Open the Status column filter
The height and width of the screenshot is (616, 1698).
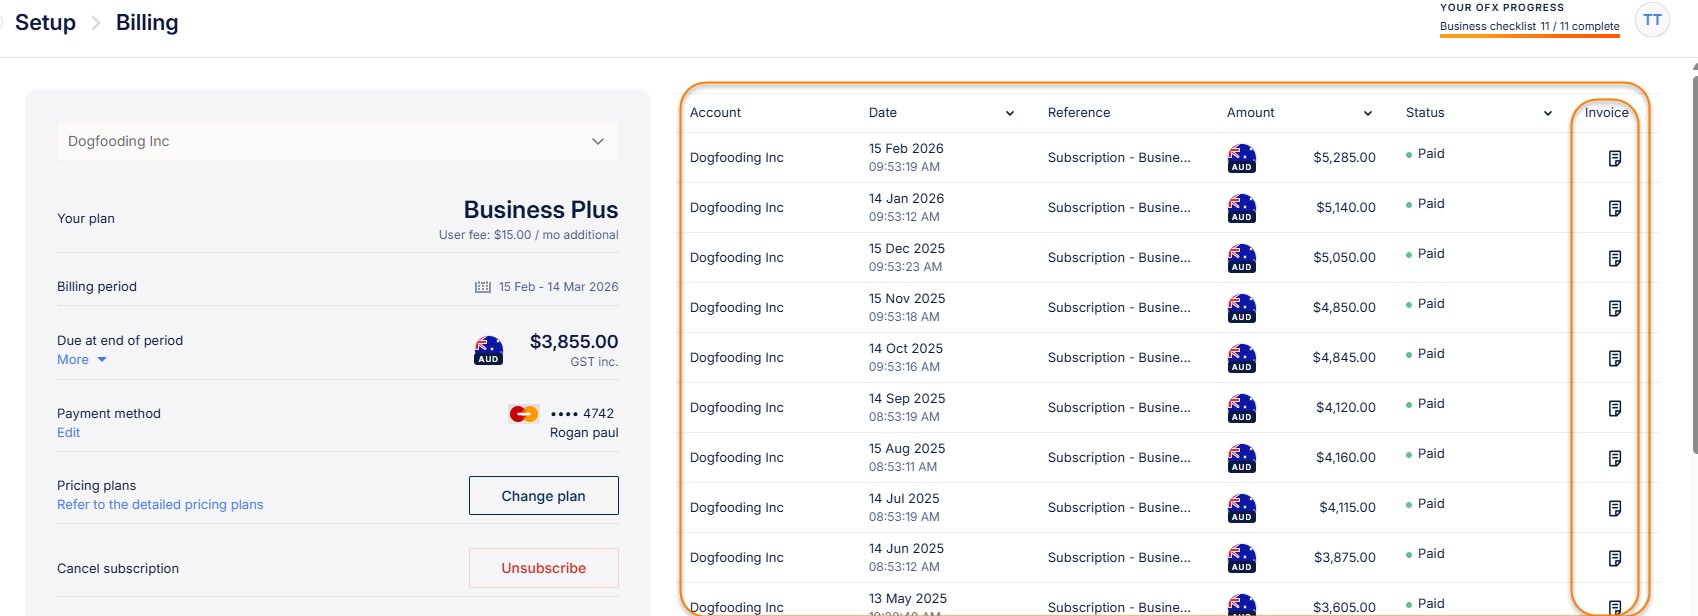[1547, 113]
